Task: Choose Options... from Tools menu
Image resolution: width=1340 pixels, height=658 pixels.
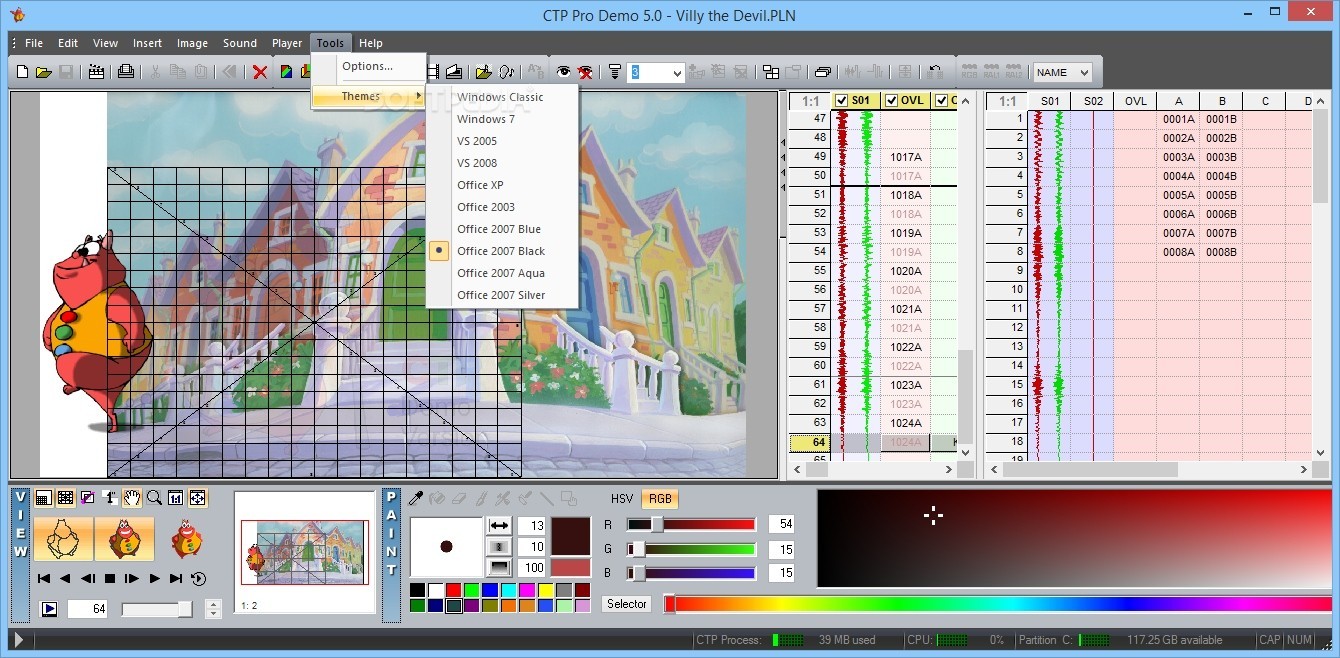Action: coord(368,66)
